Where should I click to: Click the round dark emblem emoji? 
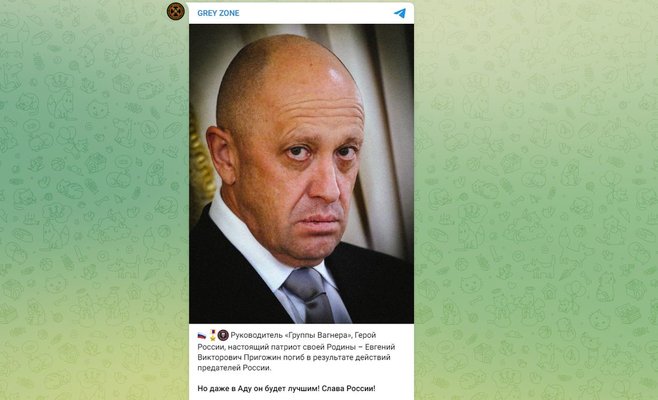[x=223, y=335]
